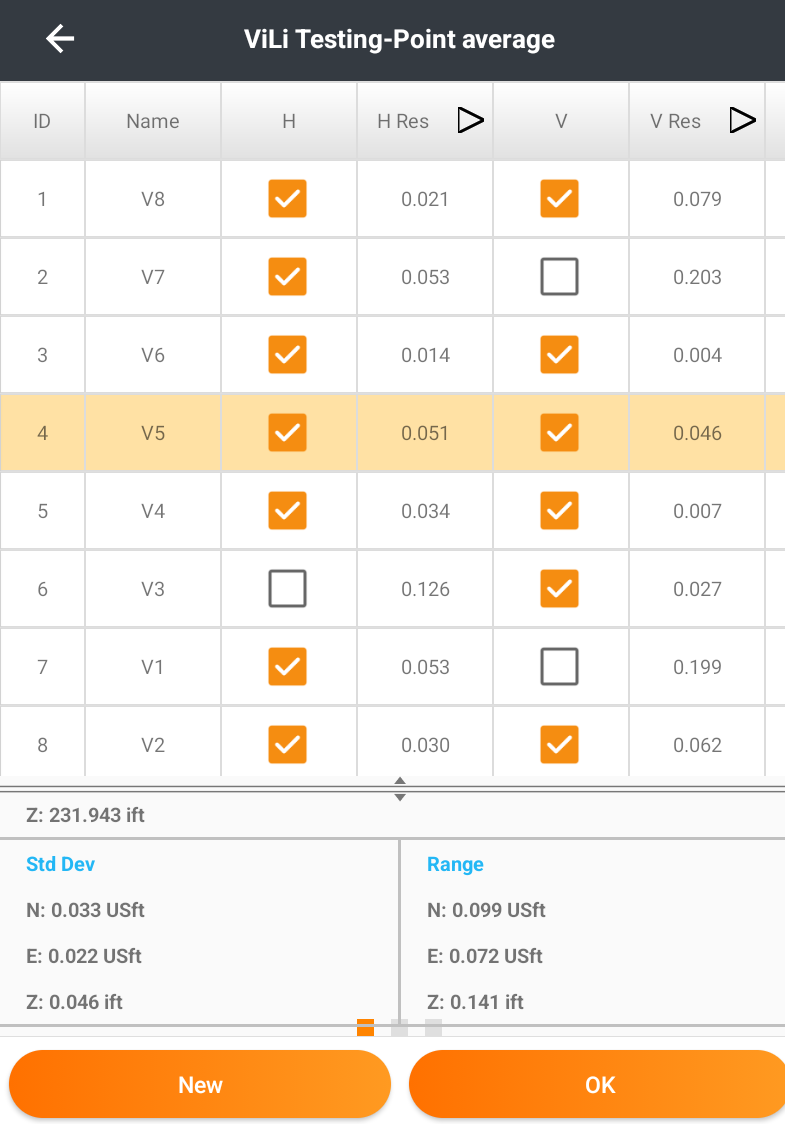Open the Std Dev section heading

pos(60,864)
